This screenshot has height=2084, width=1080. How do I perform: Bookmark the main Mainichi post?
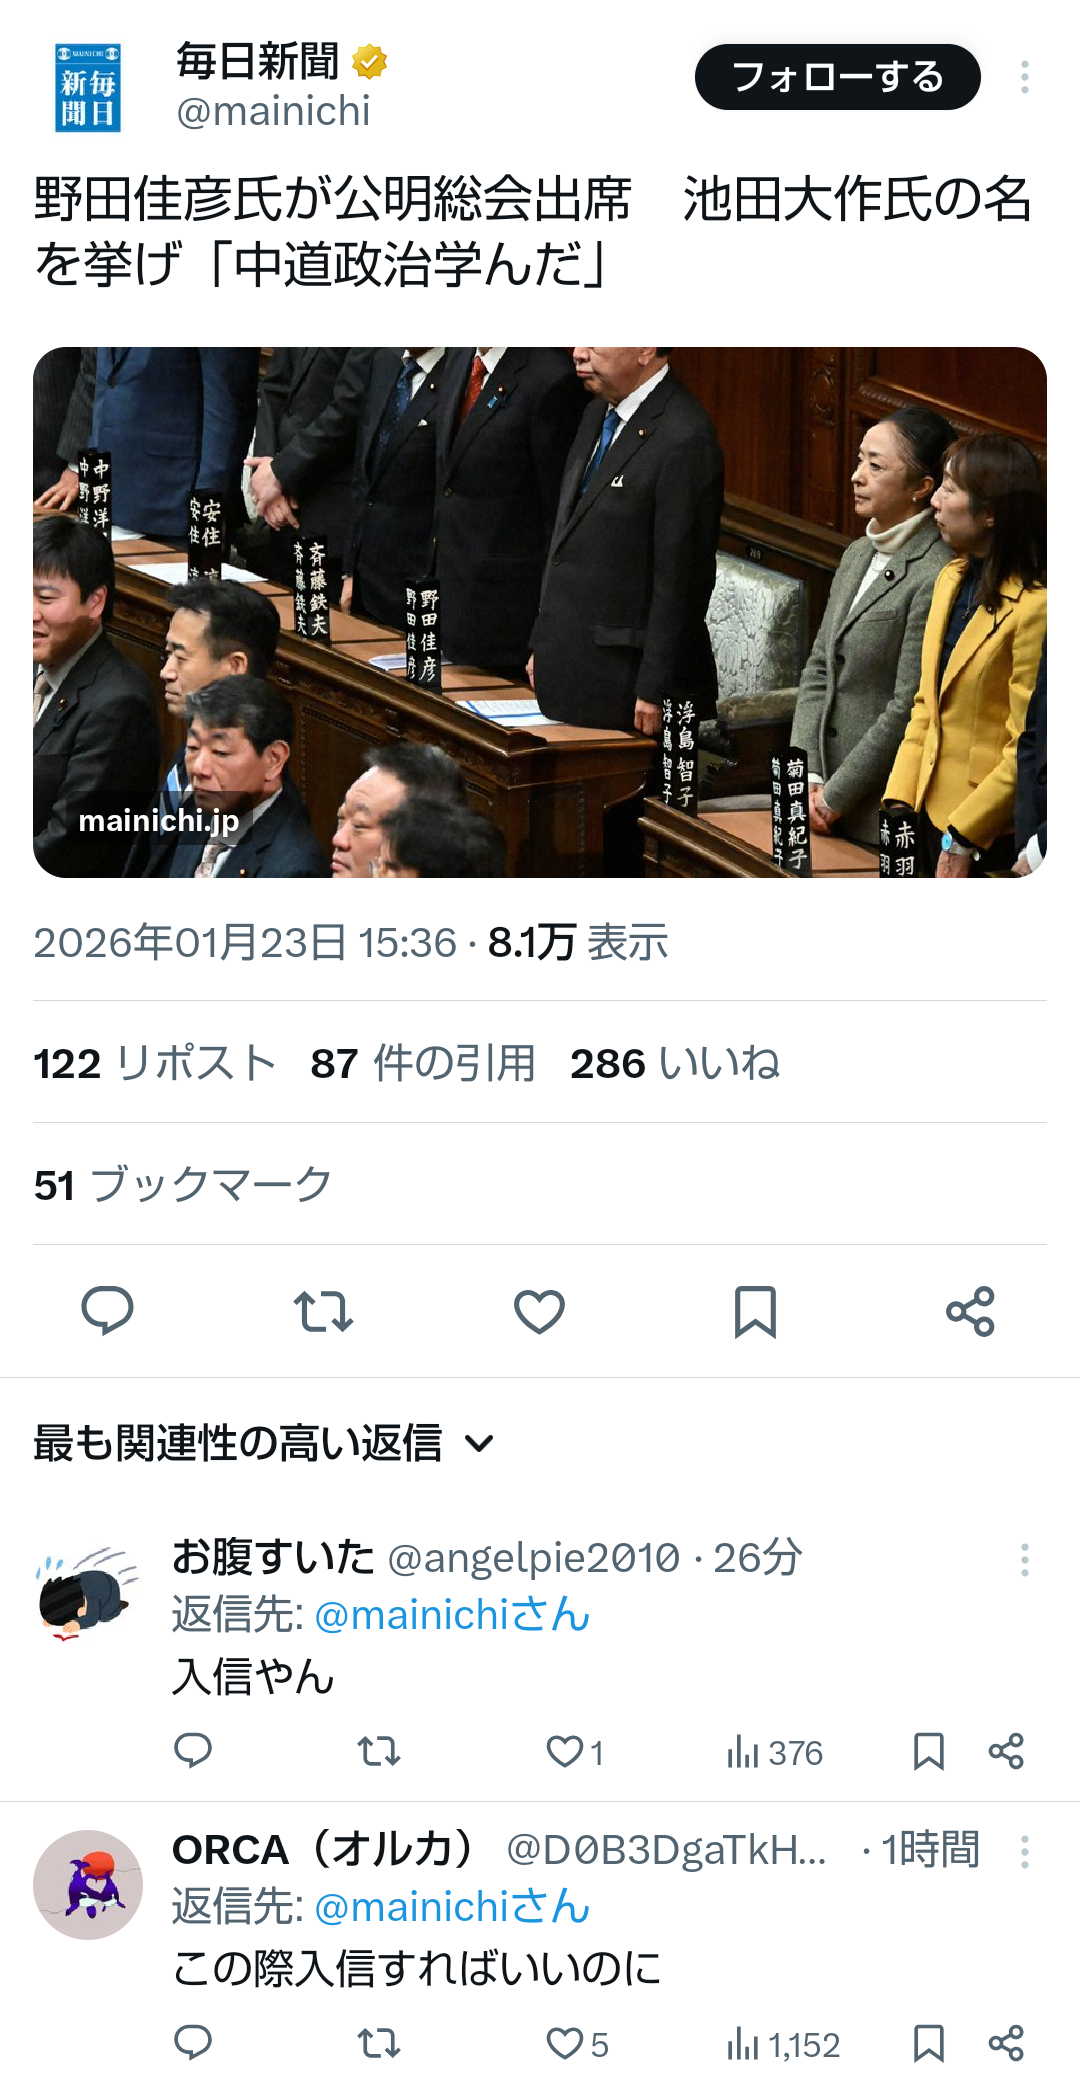click(x=755, y=1311)
